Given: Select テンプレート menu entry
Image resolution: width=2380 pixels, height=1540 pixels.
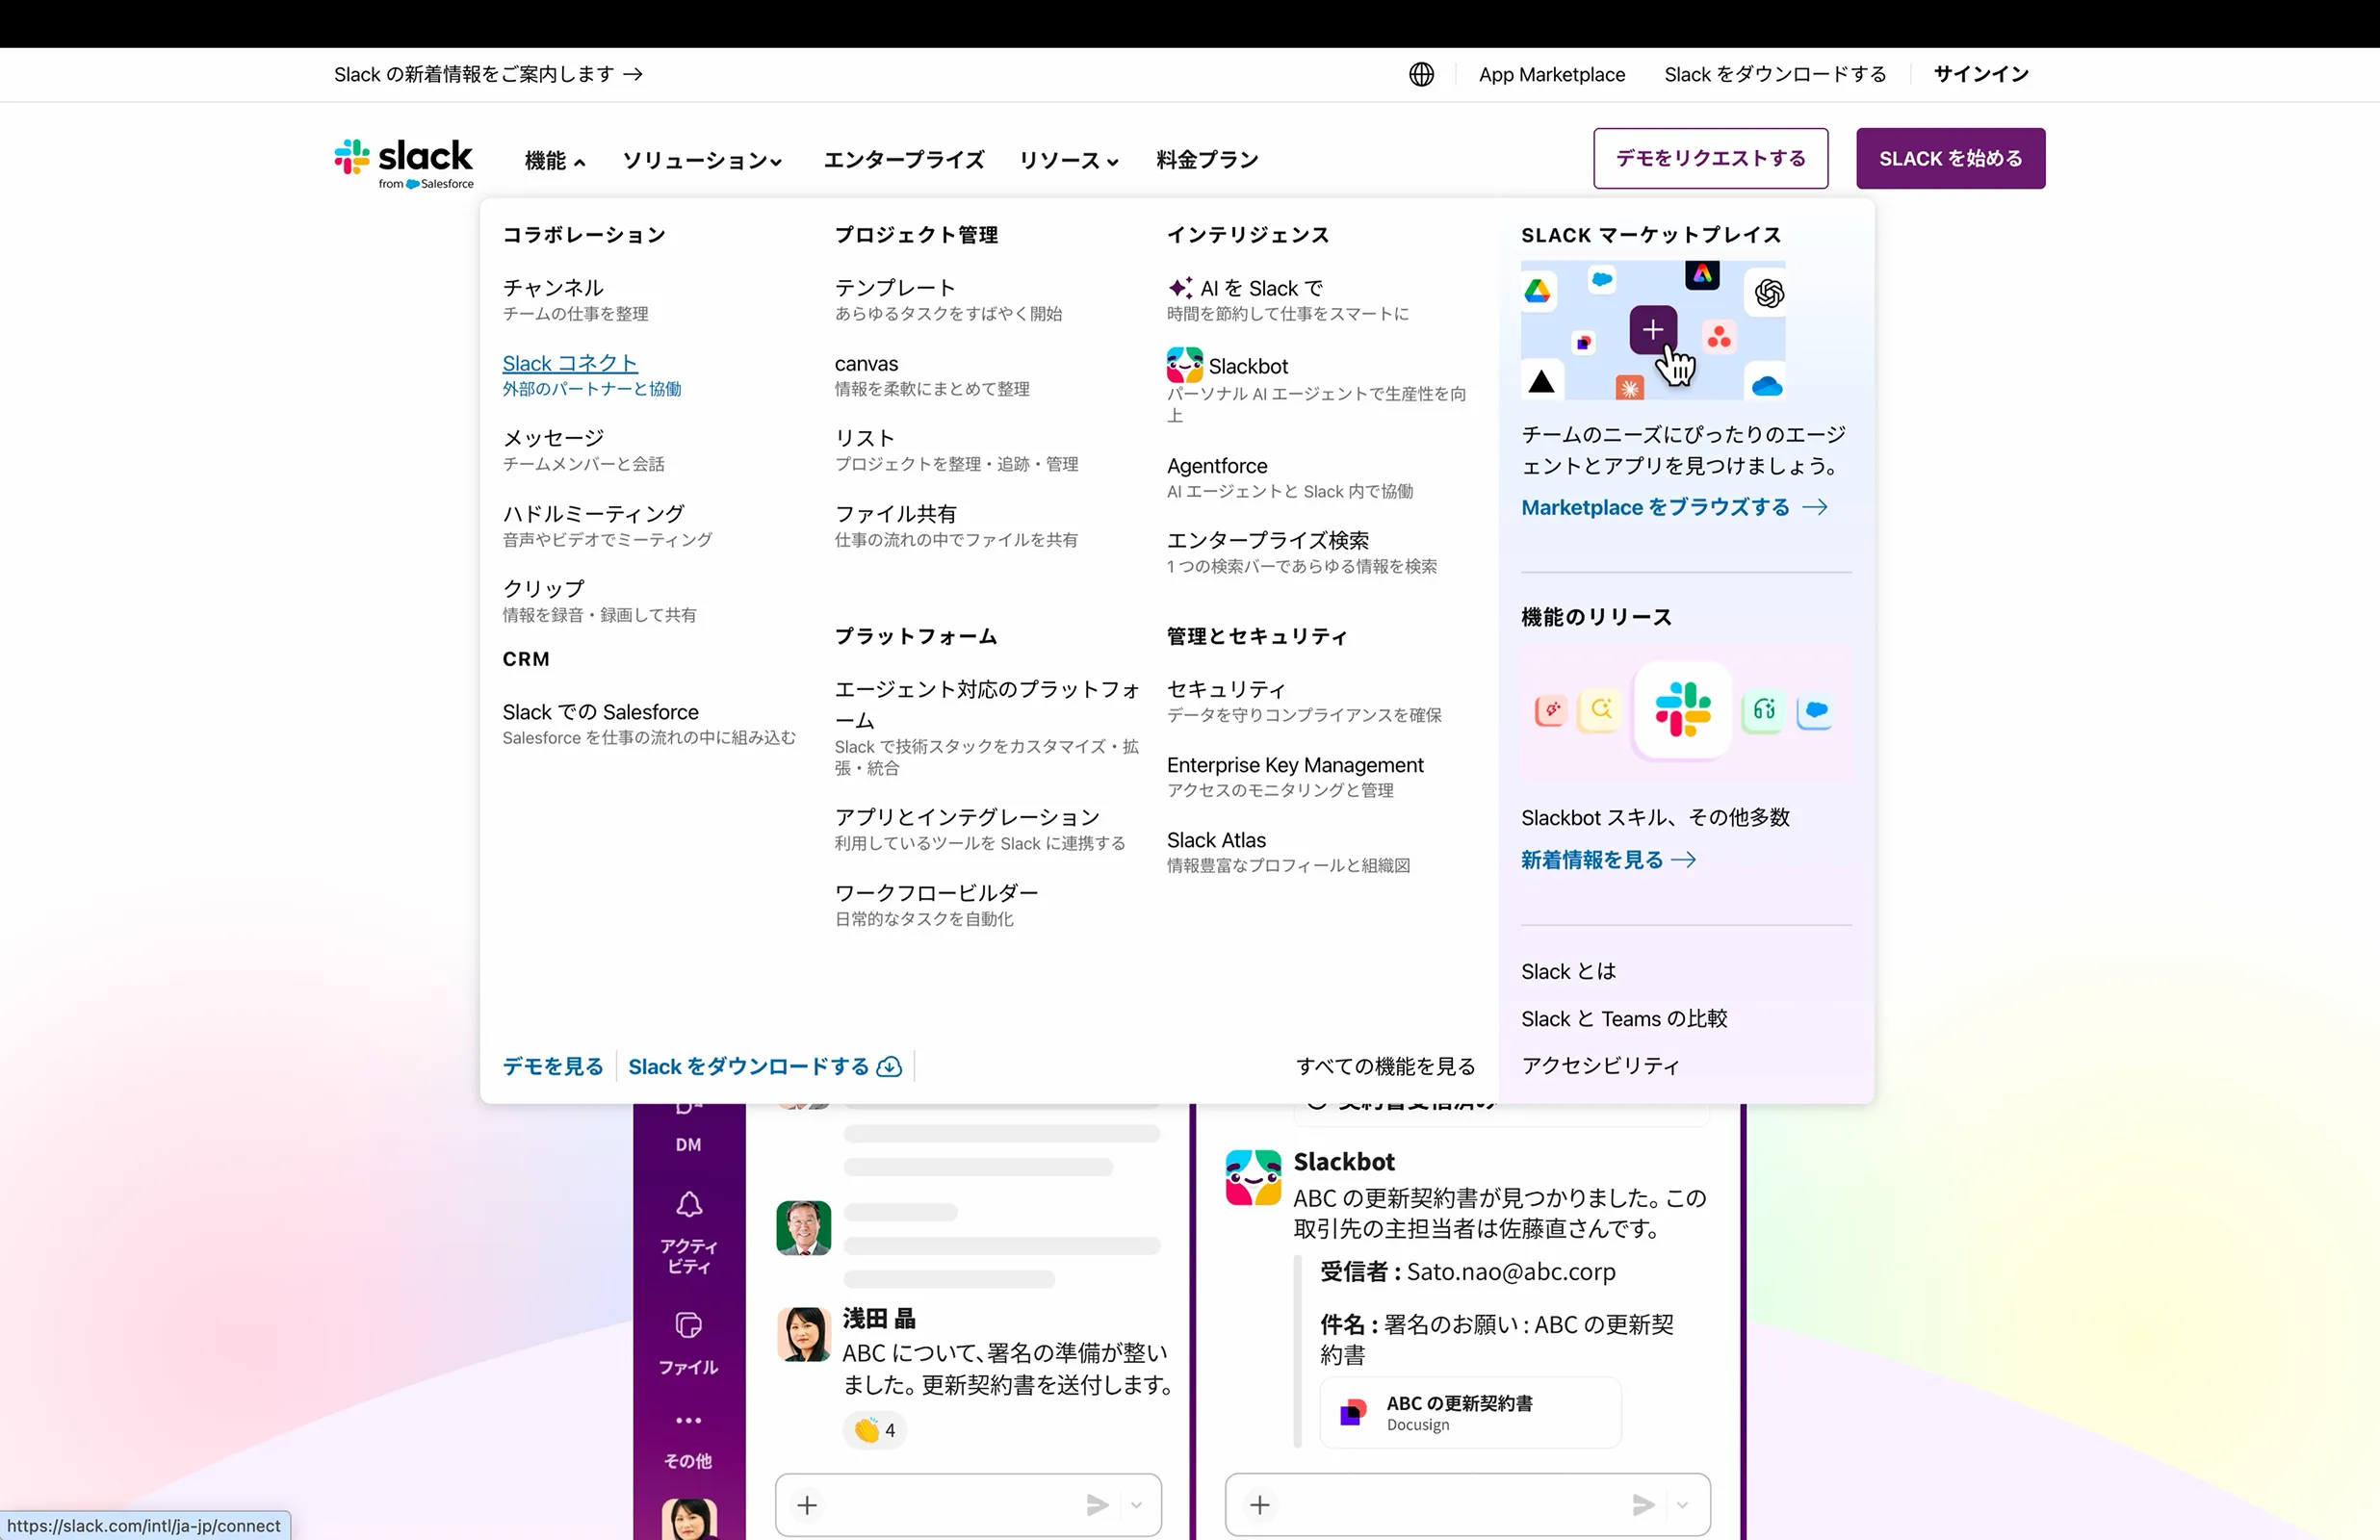Looking at the screenshot, I should click(x=948, y=300).
